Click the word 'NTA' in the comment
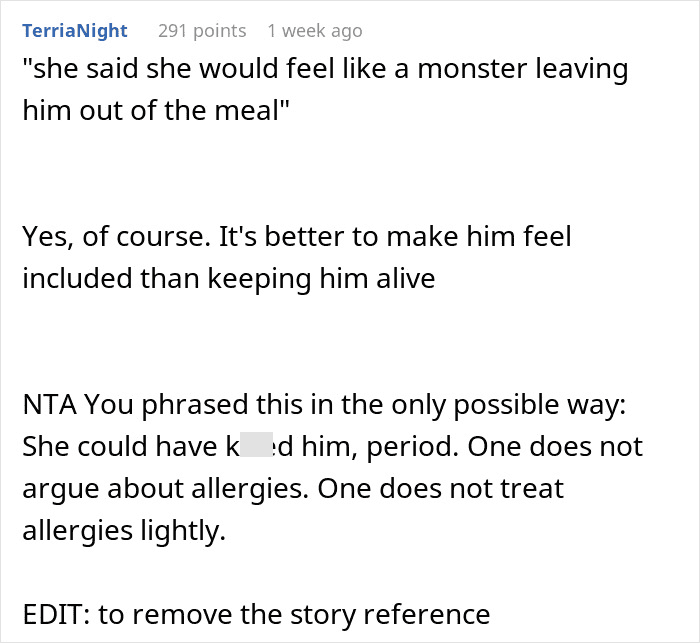 (x=49, y=405)
